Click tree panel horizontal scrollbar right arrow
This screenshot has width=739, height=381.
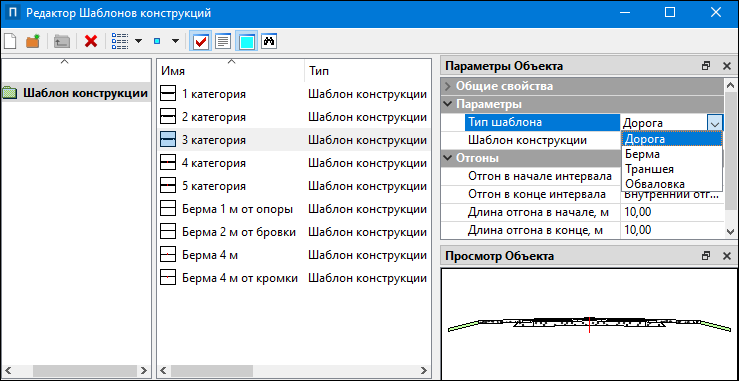(144, 371)
